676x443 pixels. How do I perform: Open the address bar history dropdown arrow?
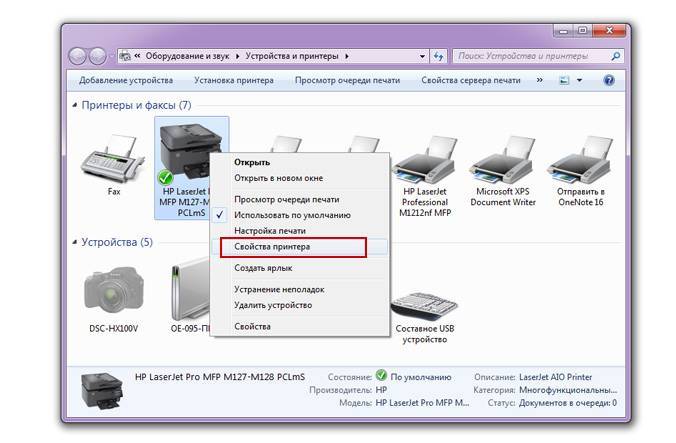[422, 56]
